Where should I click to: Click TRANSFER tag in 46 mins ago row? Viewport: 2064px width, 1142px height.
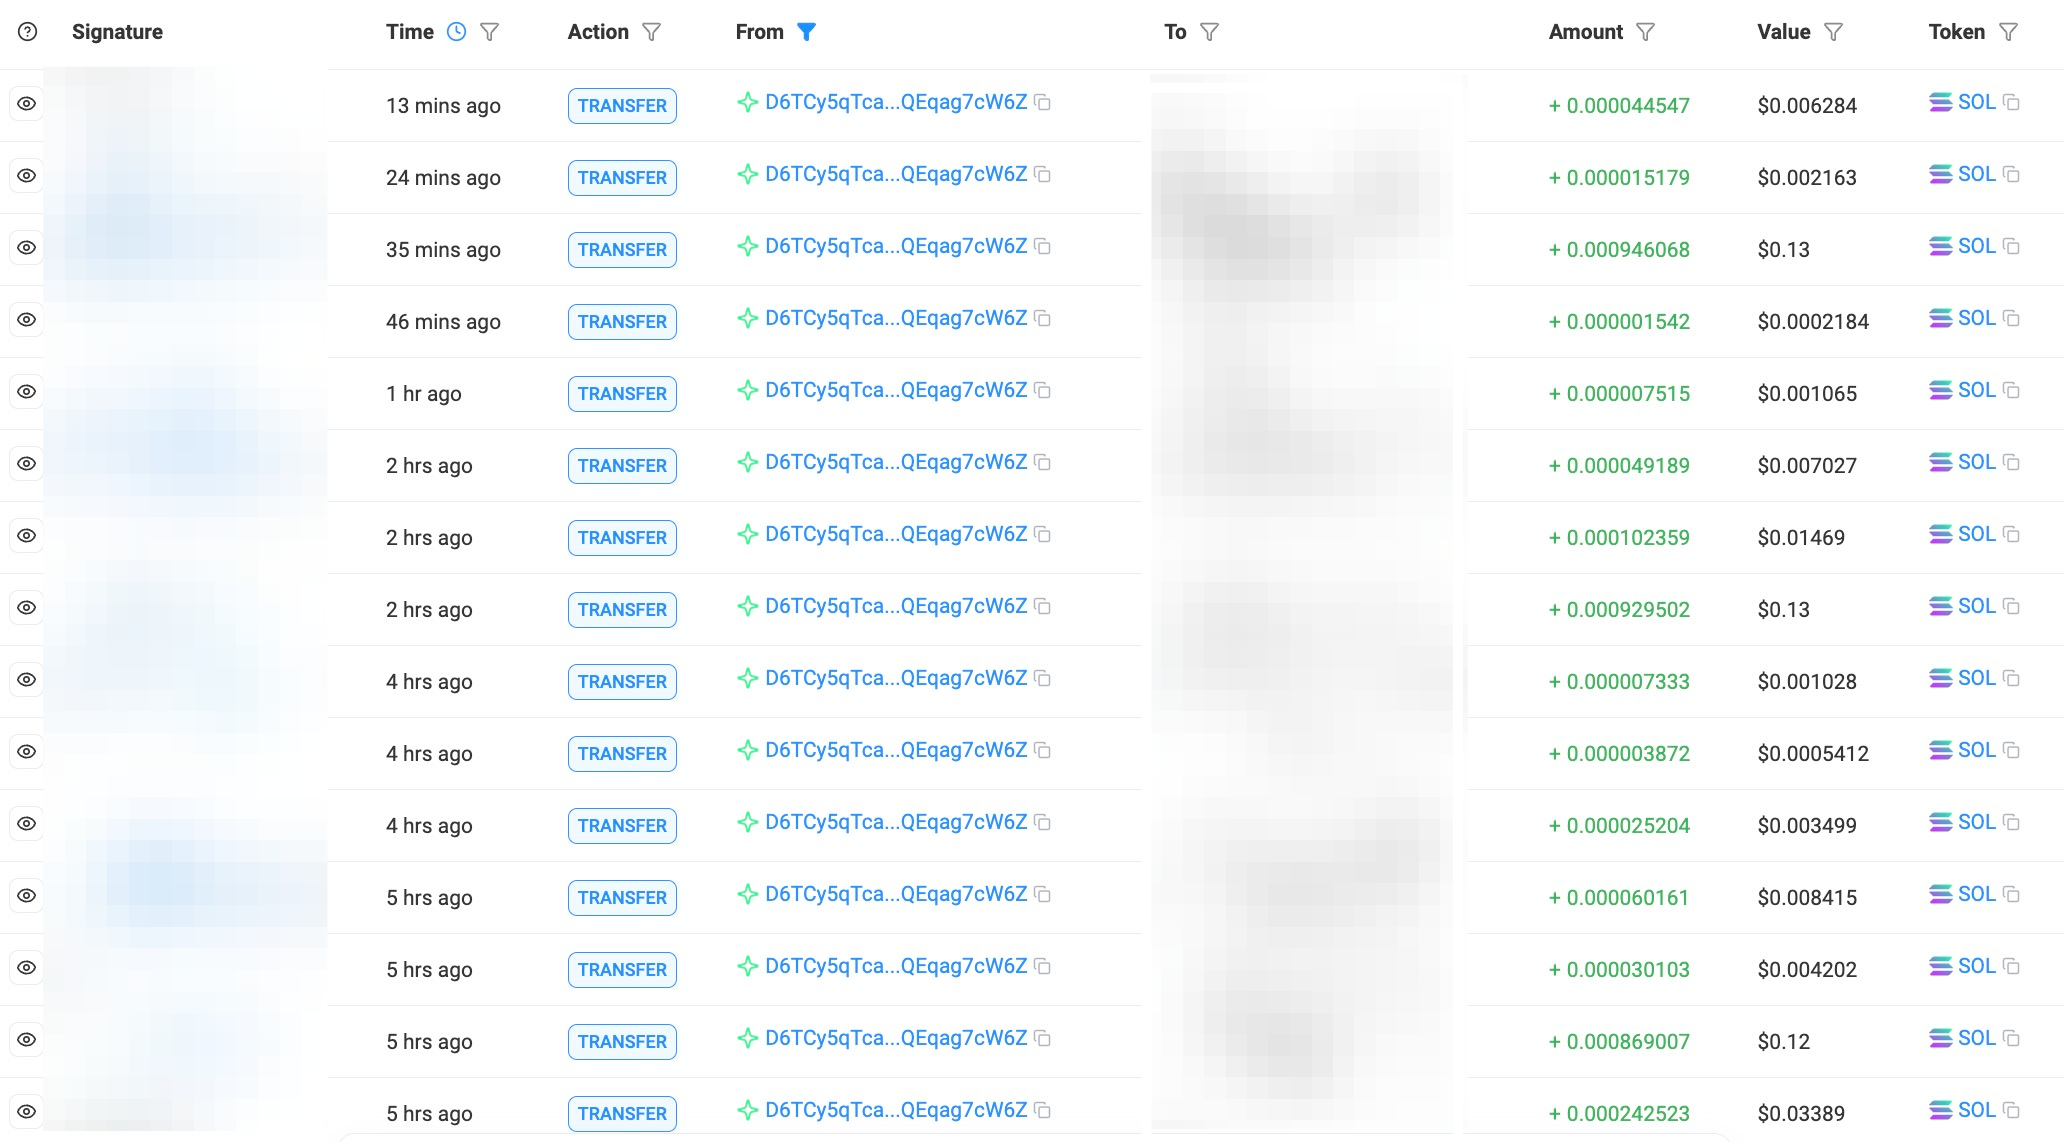pyautogui.click(x=622, y=322)
